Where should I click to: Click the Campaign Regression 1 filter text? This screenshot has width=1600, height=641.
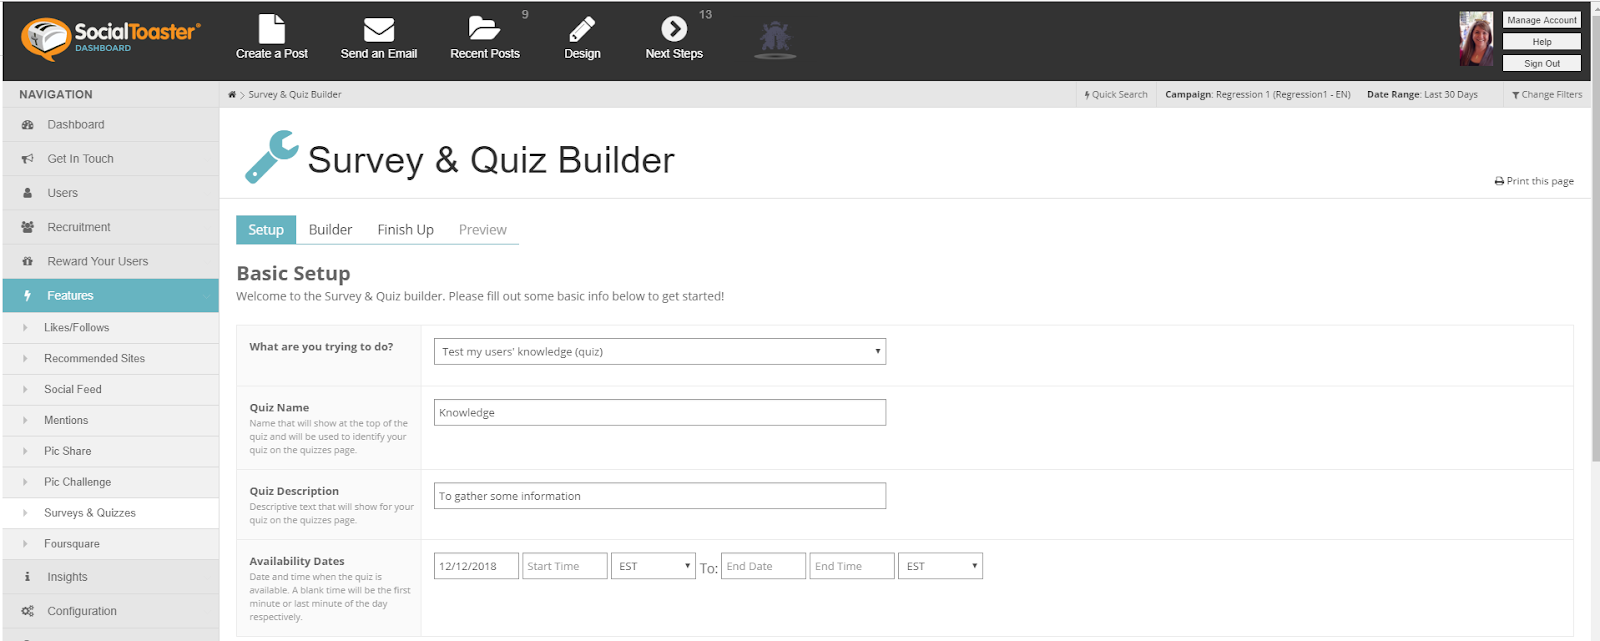(1258, 95)
